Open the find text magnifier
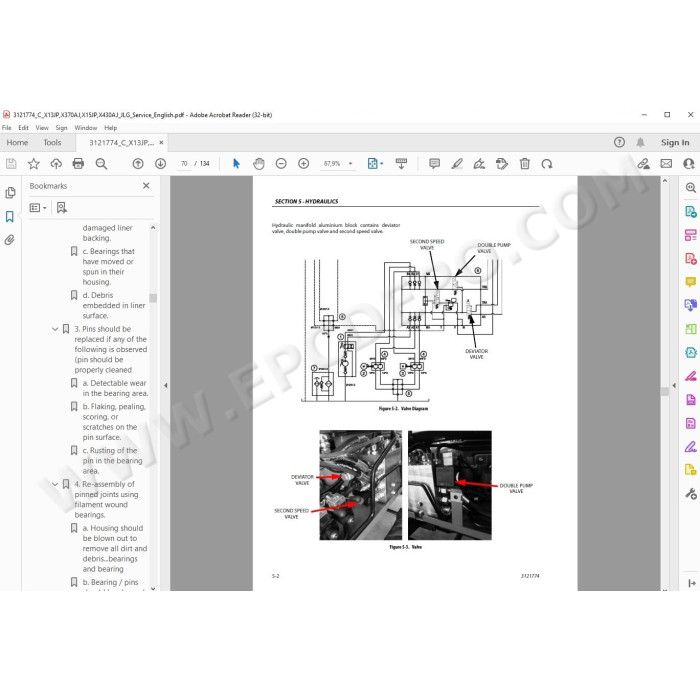 [101, 164]
